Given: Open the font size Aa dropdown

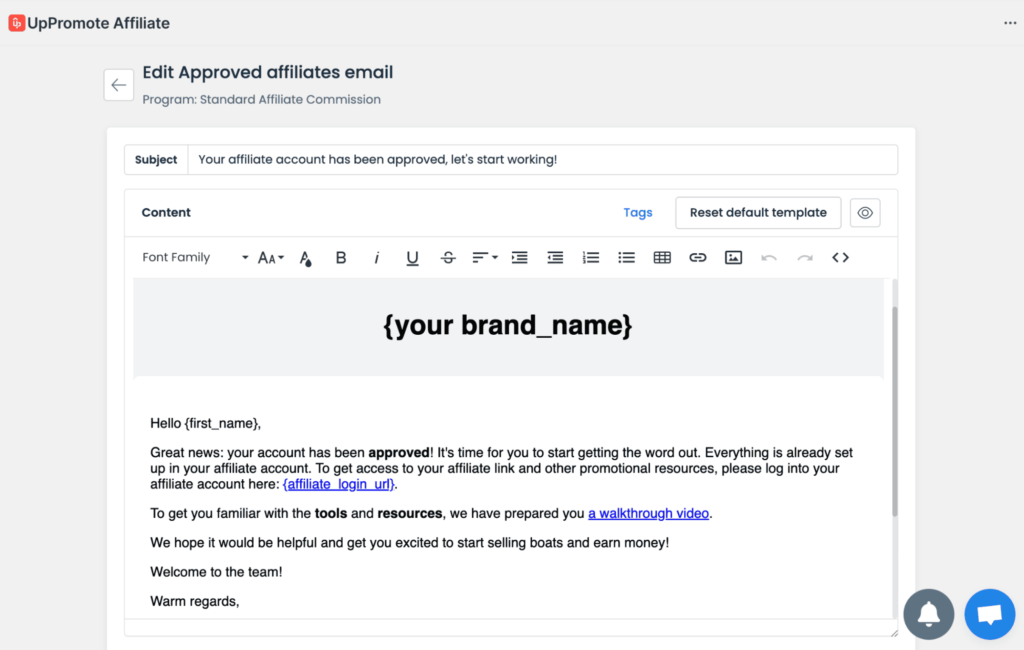Looking at the screenshot, I should pos(268,257).
